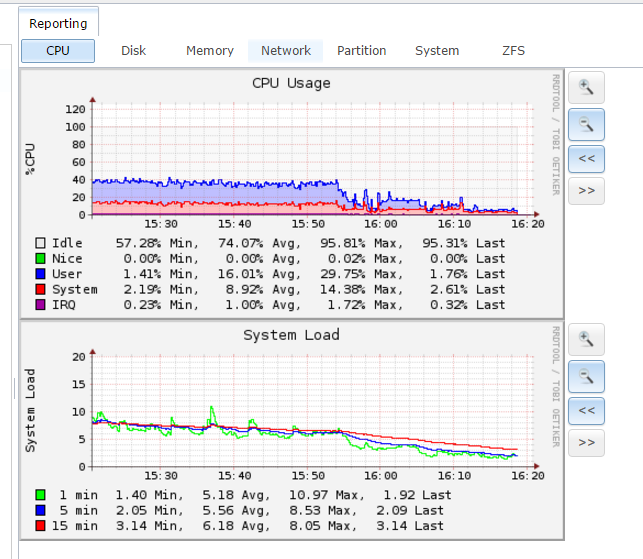Click the green Nice legend swatch
Screen dimensions: 643x559
[x=40, y=258]
